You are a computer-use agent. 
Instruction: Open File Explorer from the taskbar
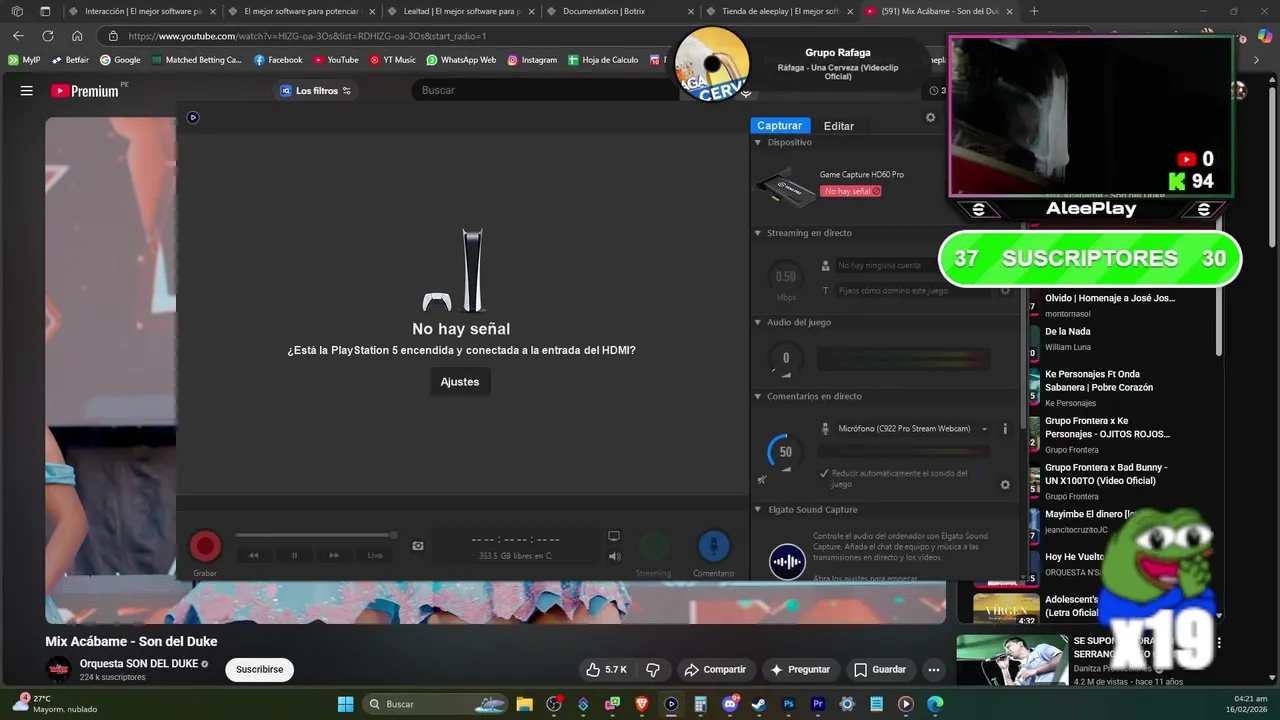(524, 704)
